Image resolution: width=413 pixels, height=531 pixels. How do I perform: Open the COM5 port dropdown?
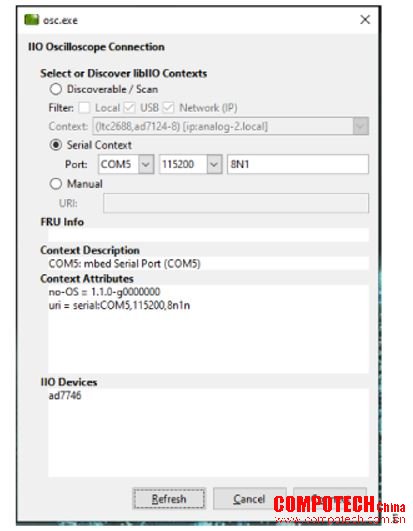tap(146, 164)
